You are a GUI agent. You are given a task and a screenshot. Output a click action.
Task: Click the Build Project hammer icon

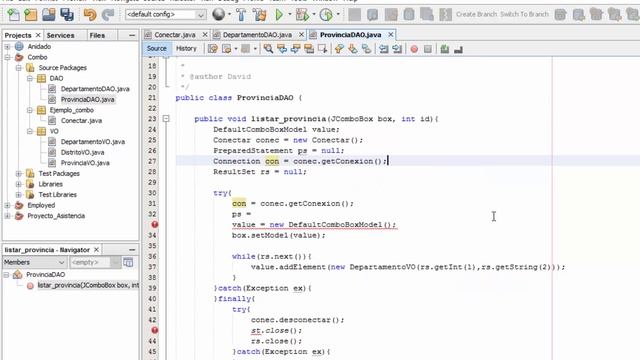click(241, 15)
